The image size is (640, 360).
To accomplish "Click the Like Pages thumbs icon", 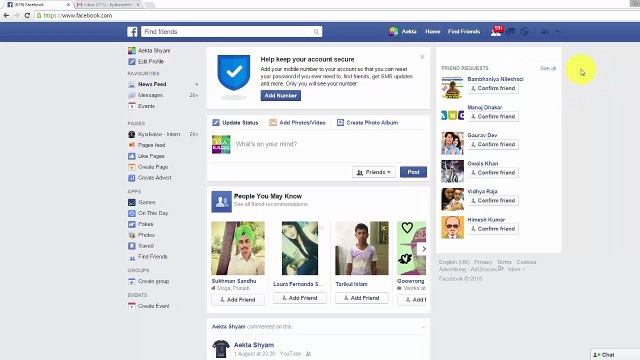I will coord(131,156).
